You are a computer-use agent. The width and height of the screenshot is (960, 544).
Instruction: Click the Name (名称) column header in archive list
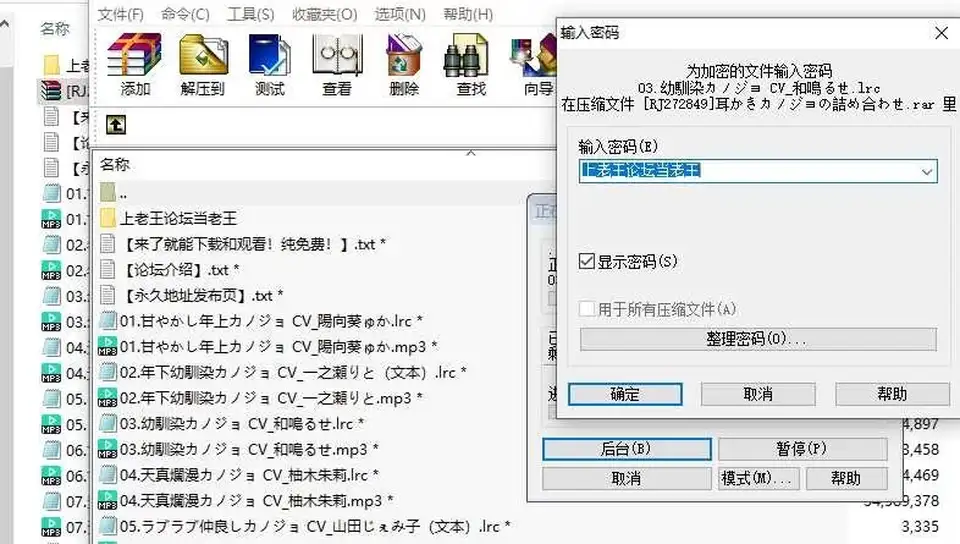[114, 164]
